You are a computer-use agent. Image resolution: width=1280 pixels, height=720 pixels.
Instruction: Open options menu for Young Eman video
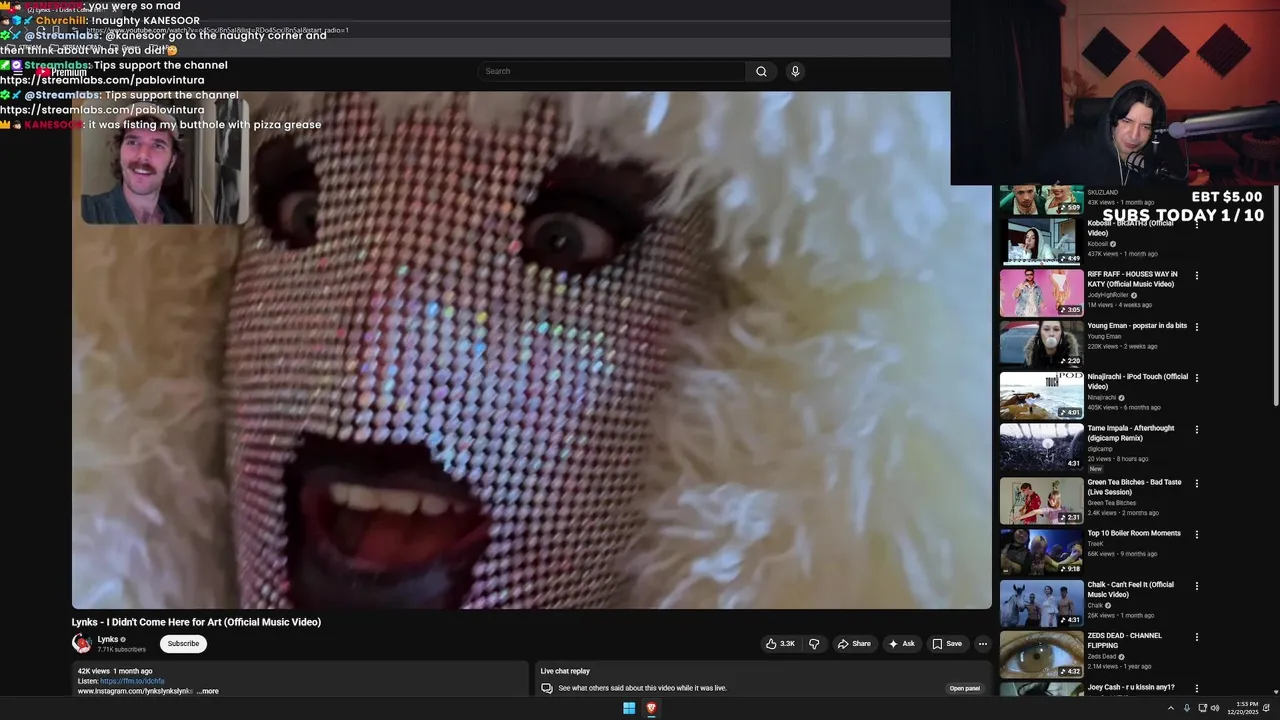[x=1196, y=327]
